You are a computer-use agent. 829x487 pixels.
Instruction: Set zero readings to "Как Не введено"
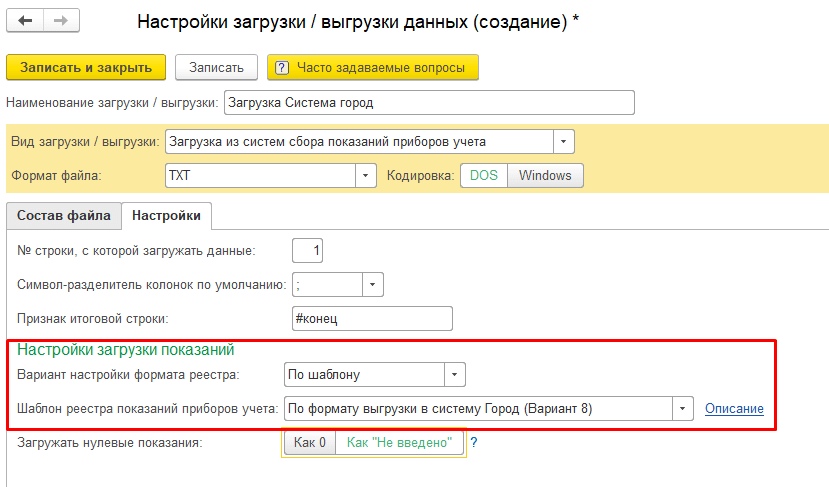[399, 443]
